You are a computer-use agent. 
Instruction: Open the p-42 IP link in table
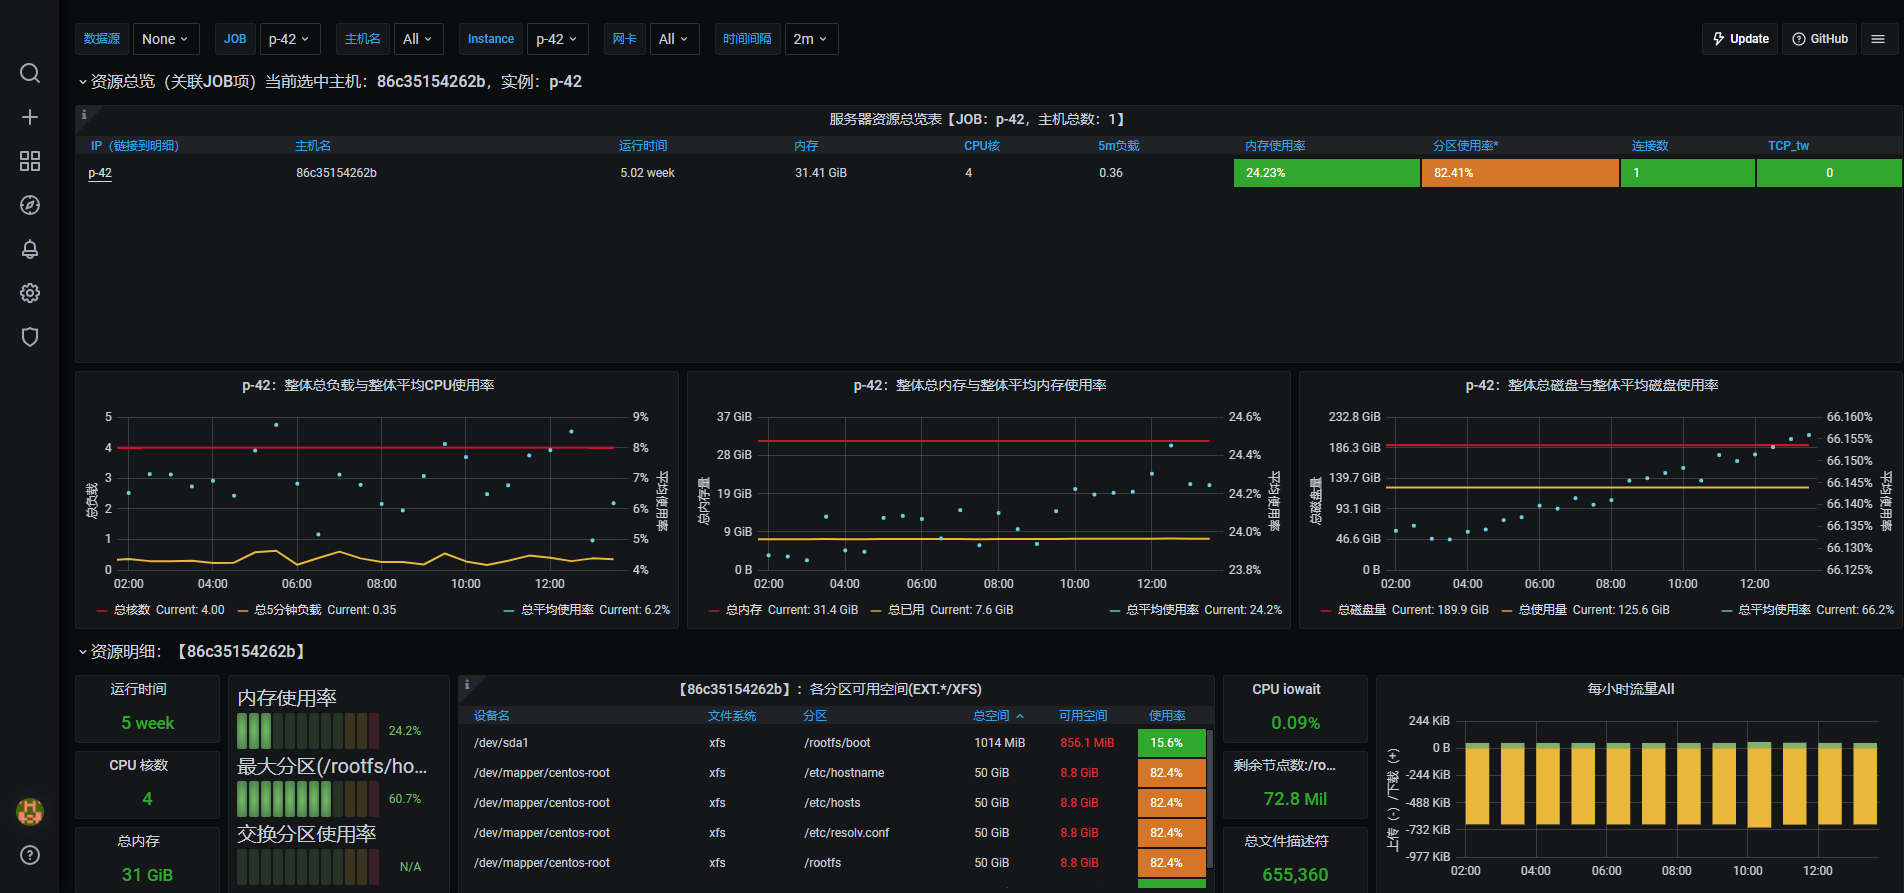pyautogui.click(x=100, y=173)
